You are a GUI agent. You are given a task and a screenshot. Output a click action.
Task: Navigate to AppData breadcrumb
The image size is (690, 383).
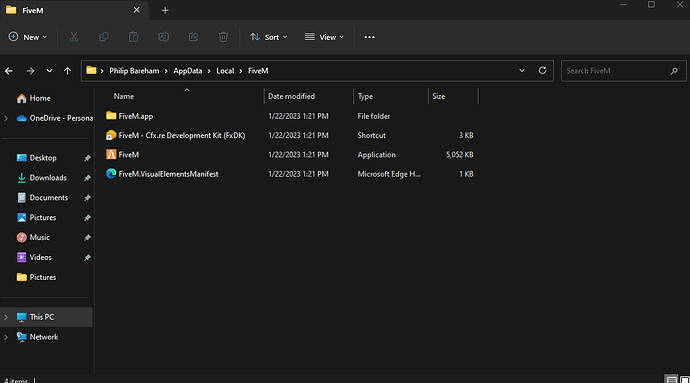tap(187, 71)
